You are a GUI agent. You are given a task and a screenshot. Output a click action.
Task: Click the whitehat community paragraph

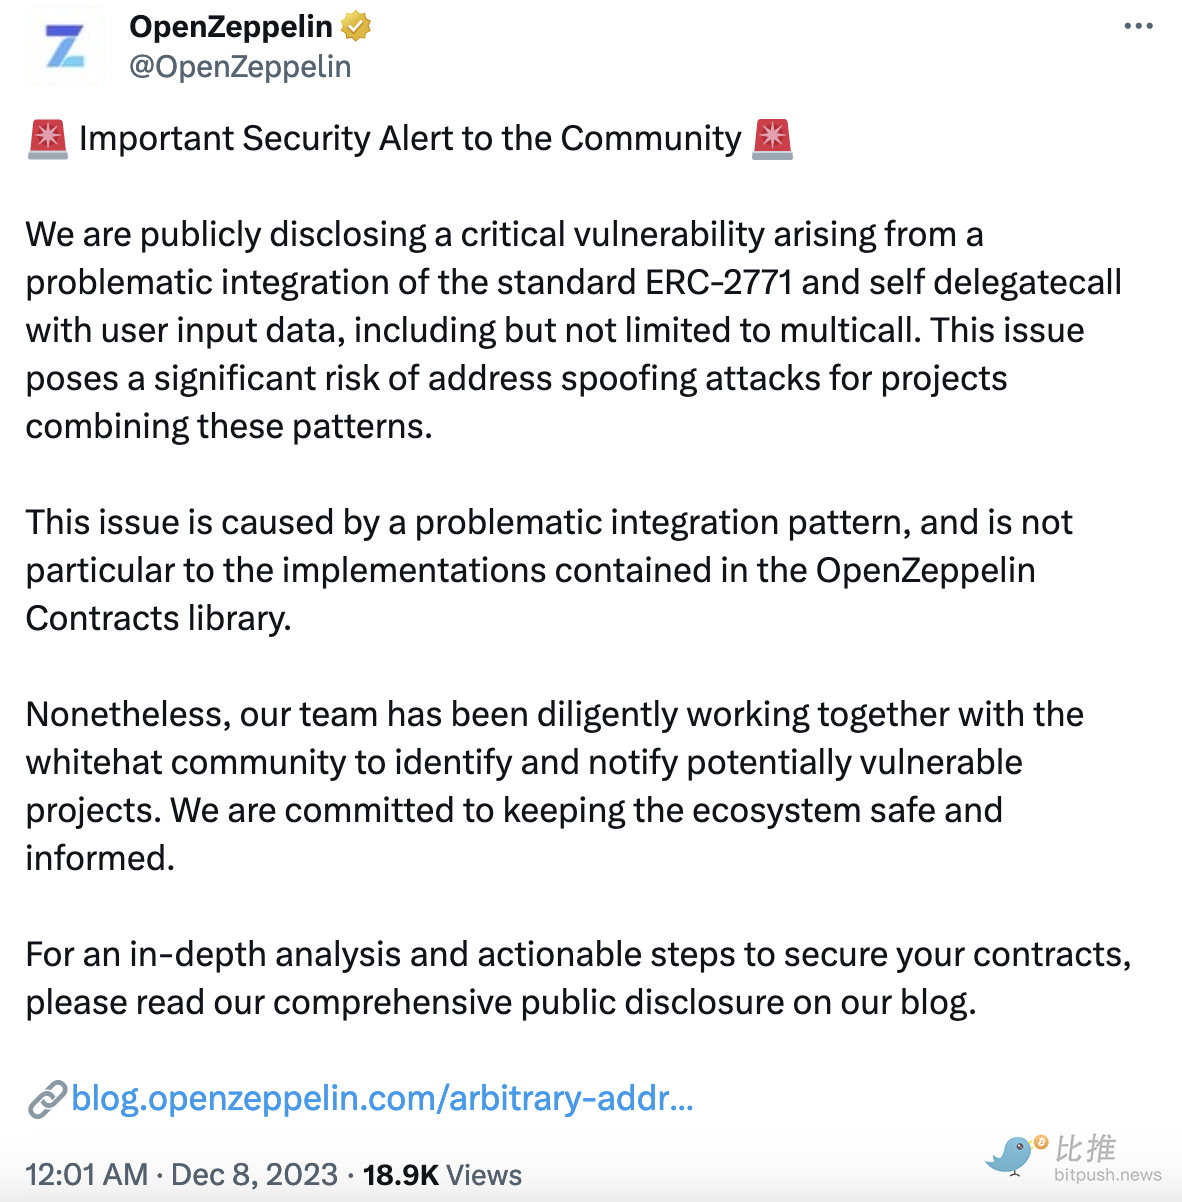coord(555,786)
